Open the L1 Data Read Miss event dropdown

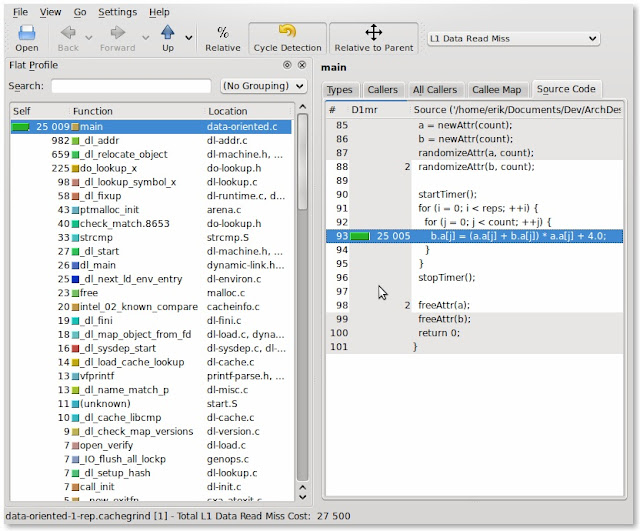[513, 39]
